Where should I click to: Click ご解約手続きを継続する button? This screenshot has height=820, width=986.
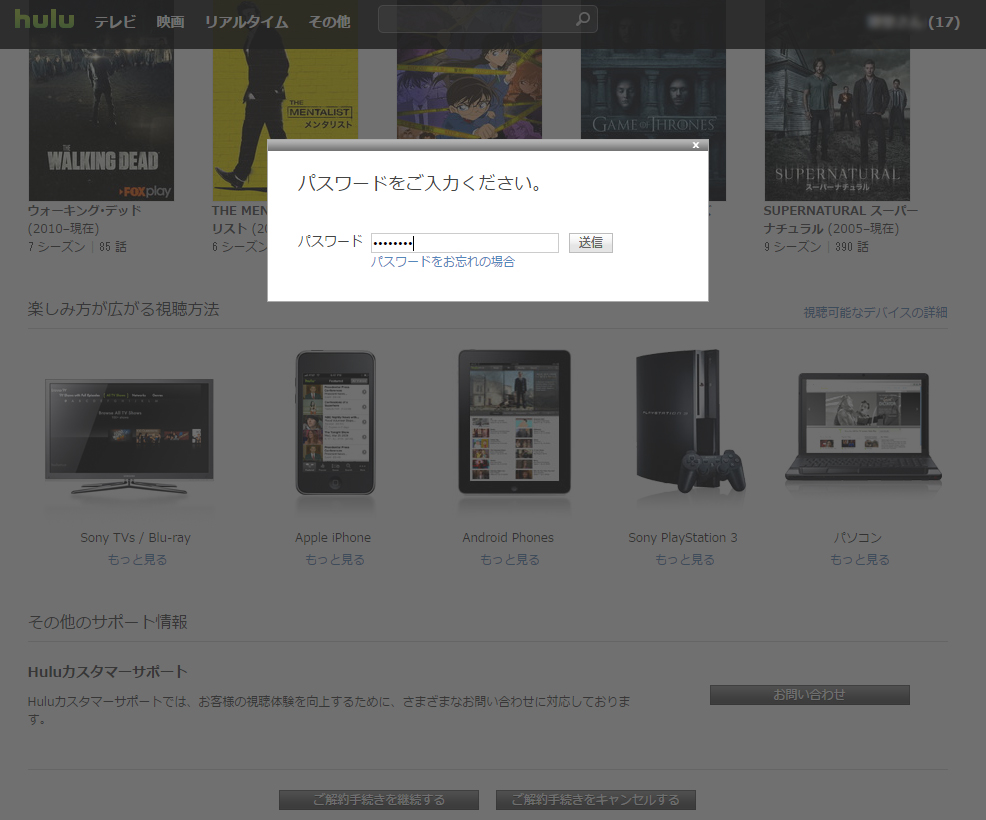[379, 800]
